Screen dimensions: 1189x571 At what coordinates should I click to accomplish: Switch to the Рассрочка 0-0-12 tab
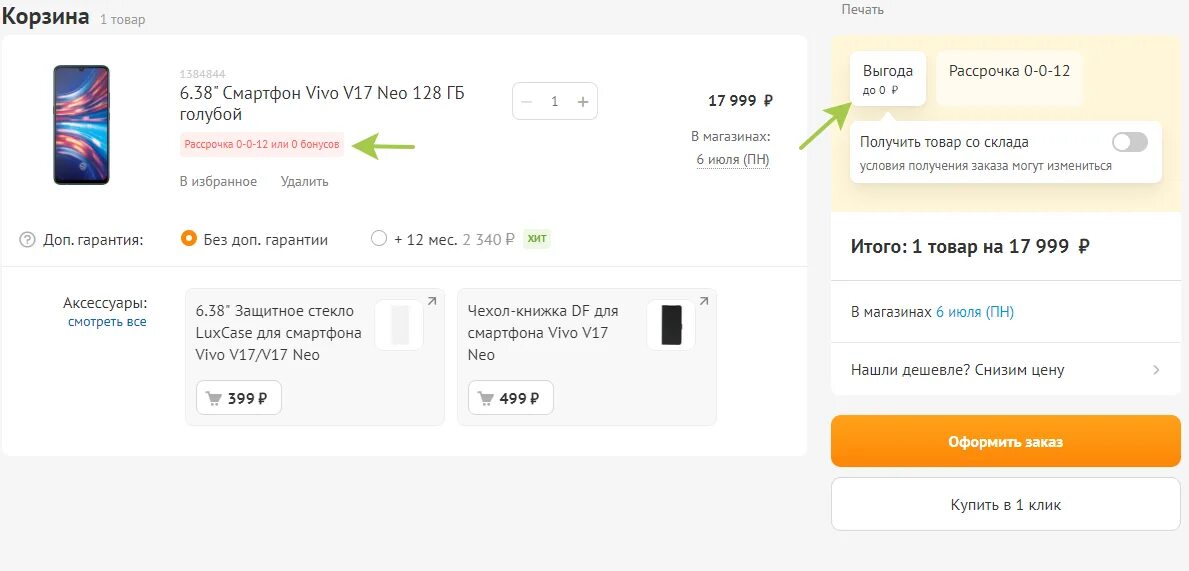[x=1009, y=71]
